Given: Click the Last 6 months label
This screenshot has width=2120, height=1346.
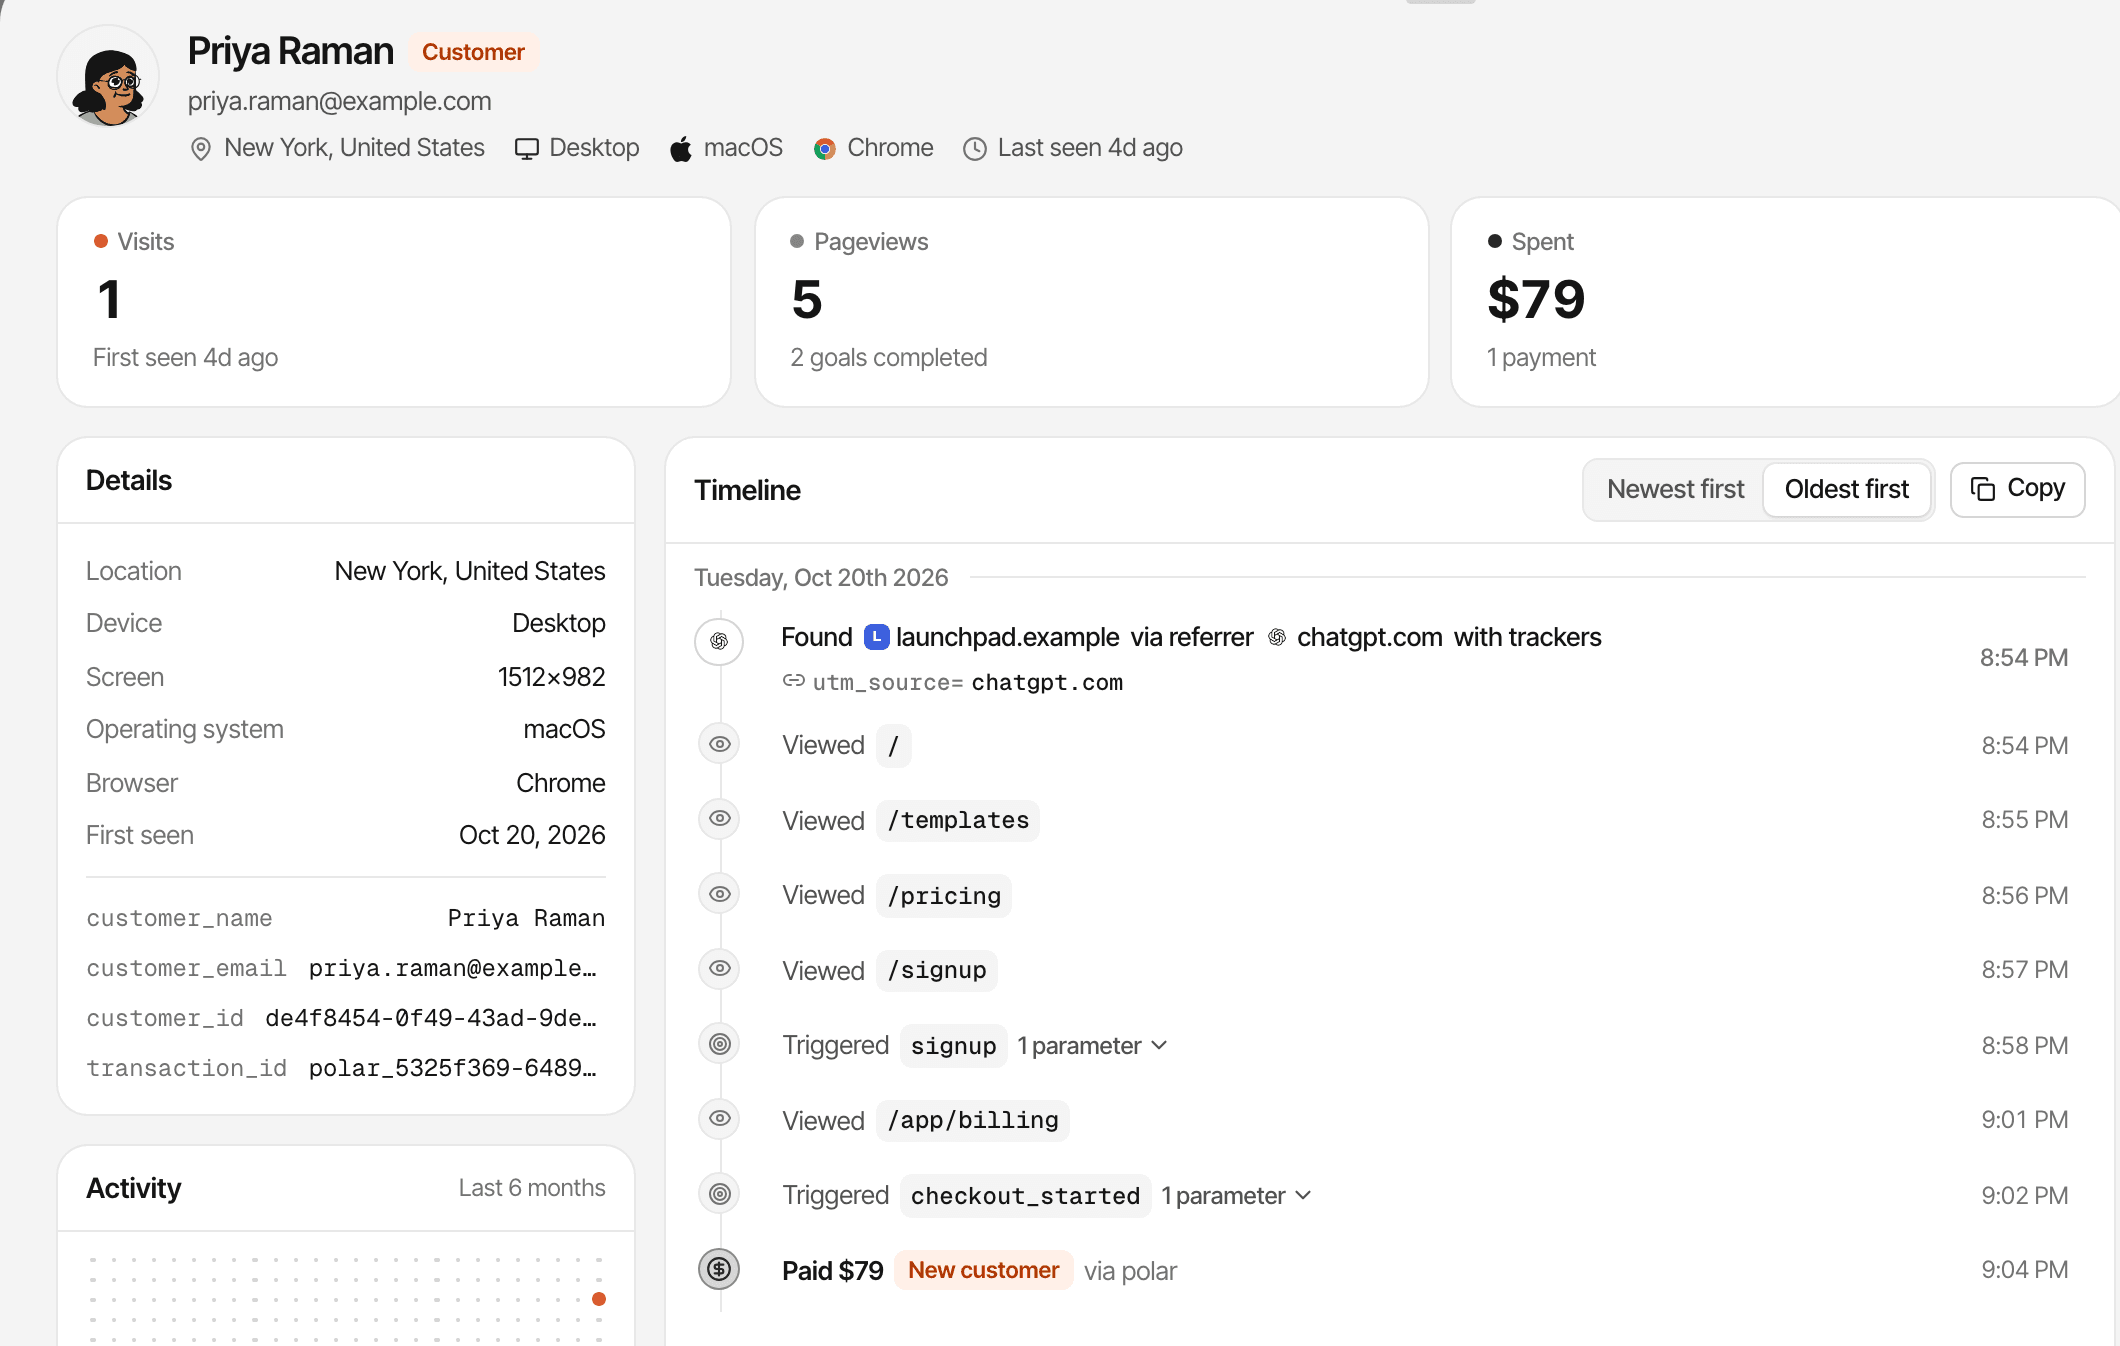Looking at the screenshot, I should click(532, 1188).
